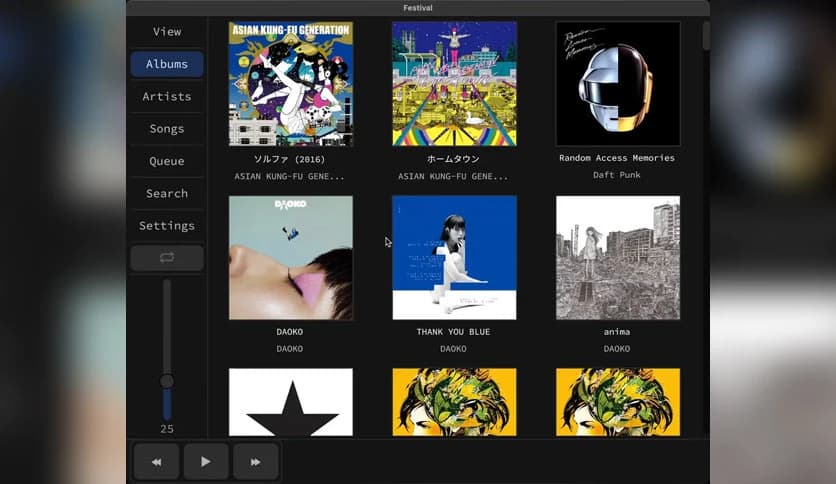Switch to the Artists tab
This screenshot has width=836, height=484.
167,96
